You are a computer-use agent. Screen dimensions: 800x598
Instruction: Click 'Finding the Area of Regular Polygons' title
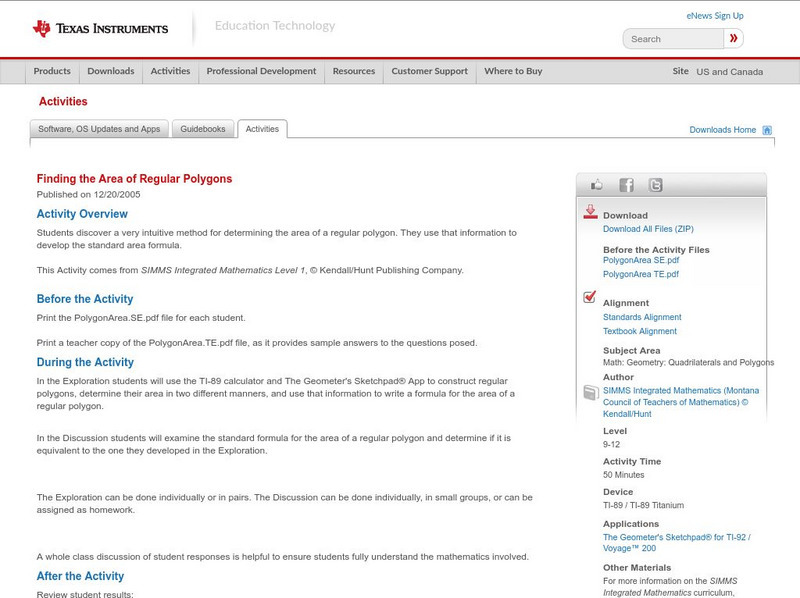(134, 179)
